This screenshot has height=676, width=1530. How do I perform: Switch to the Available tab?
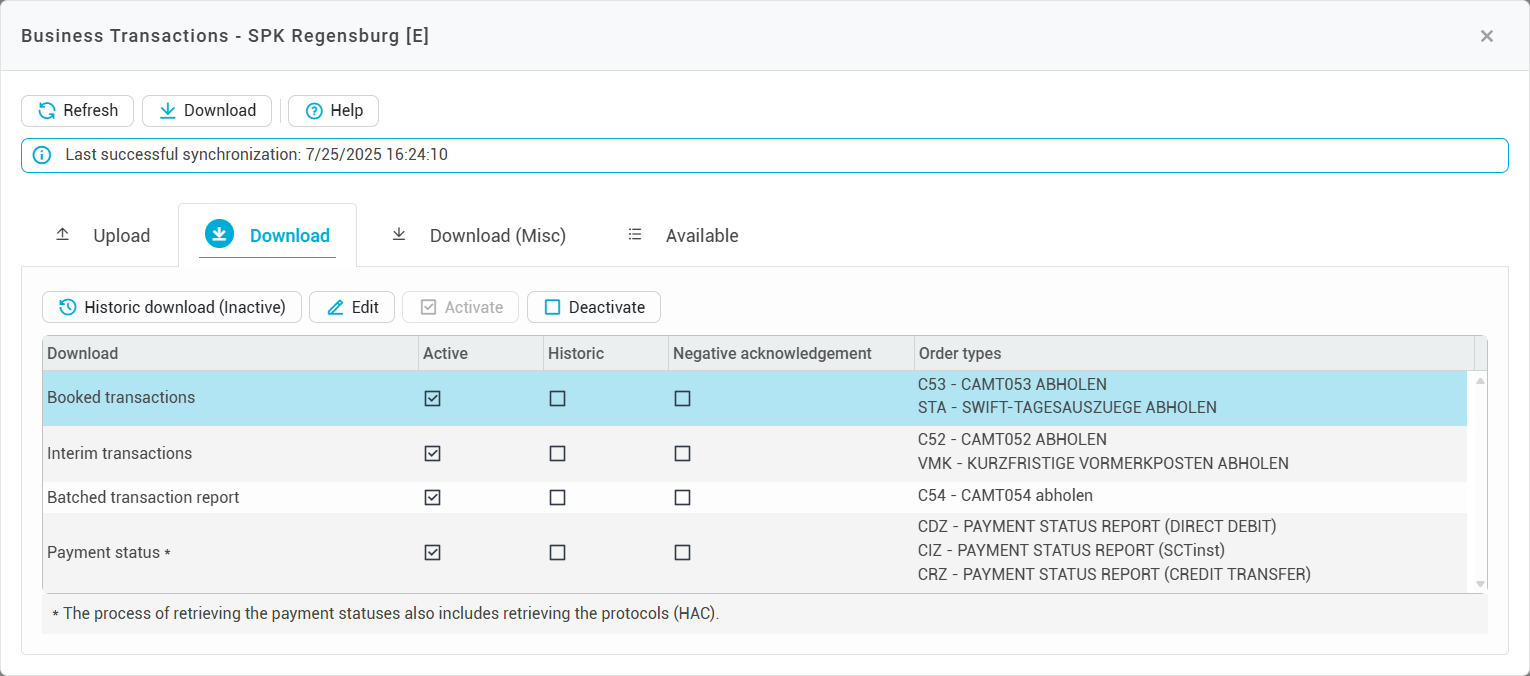683,236
